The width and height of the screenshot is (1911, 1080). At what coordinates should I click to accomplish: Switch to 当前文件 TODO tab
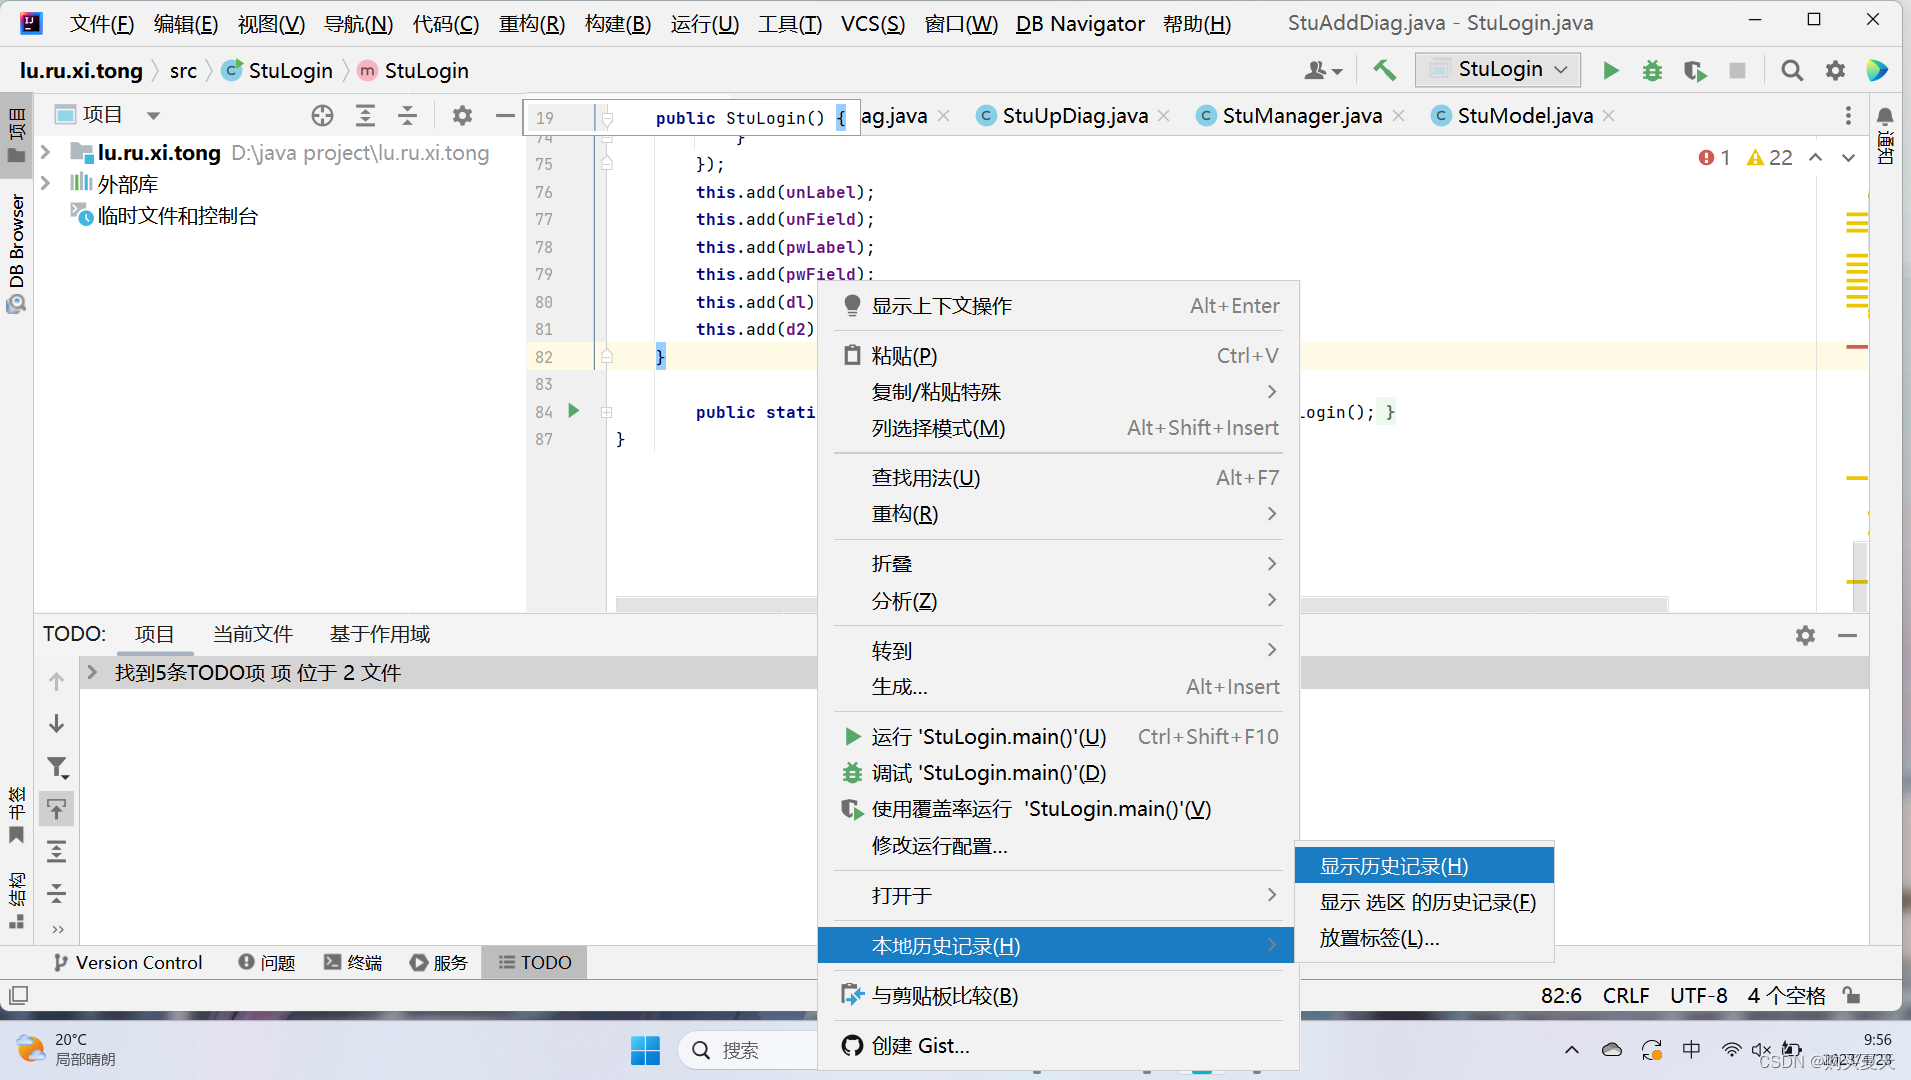click(252, 634)
